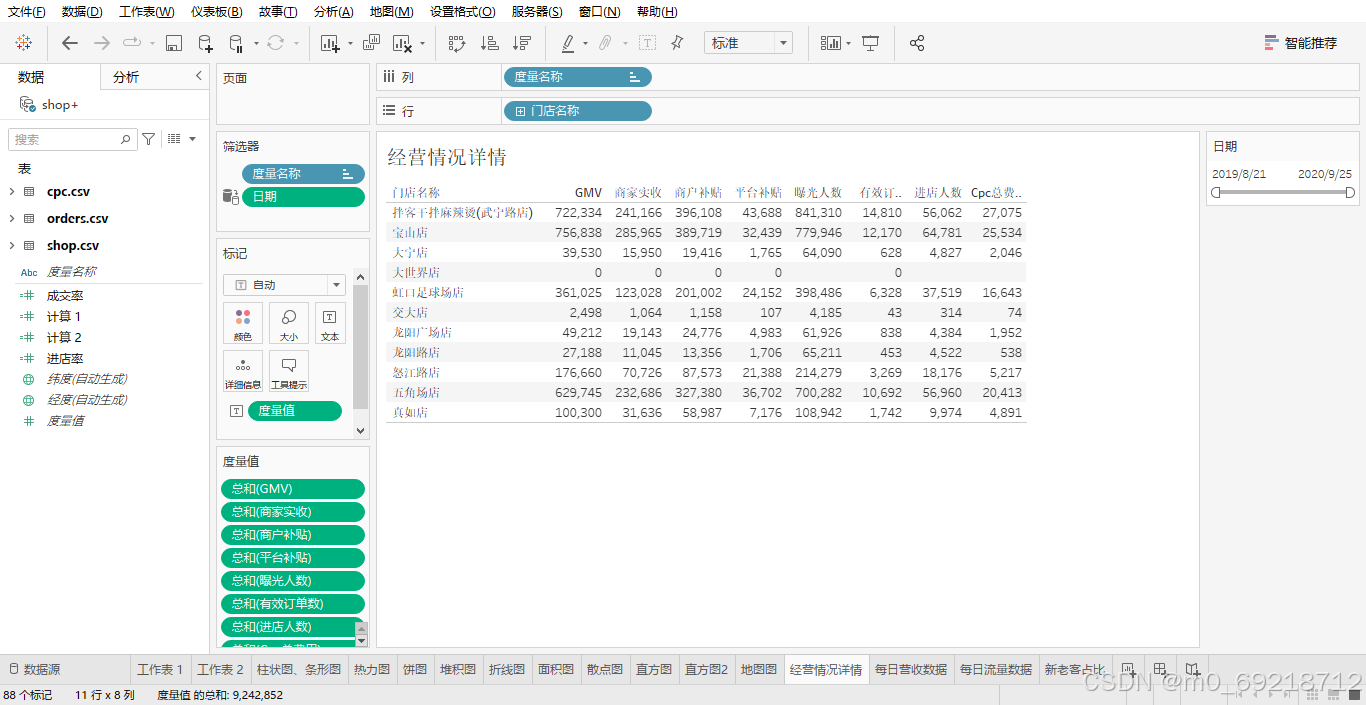This screenshot has height=705, width=1366.
Task: Enter presentation mode from the toolbar
Action: click(x=869, y=42)
